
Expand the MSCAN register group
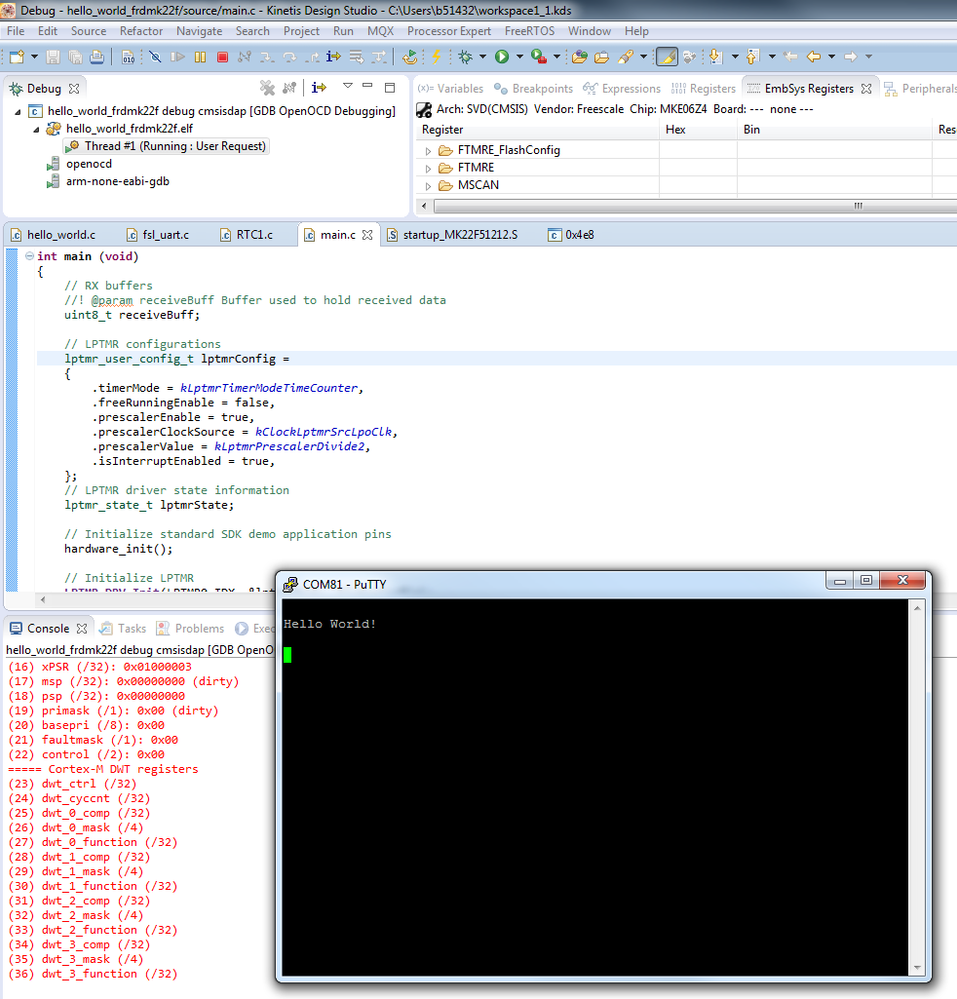pyautogui.click(x=428, y=186)
